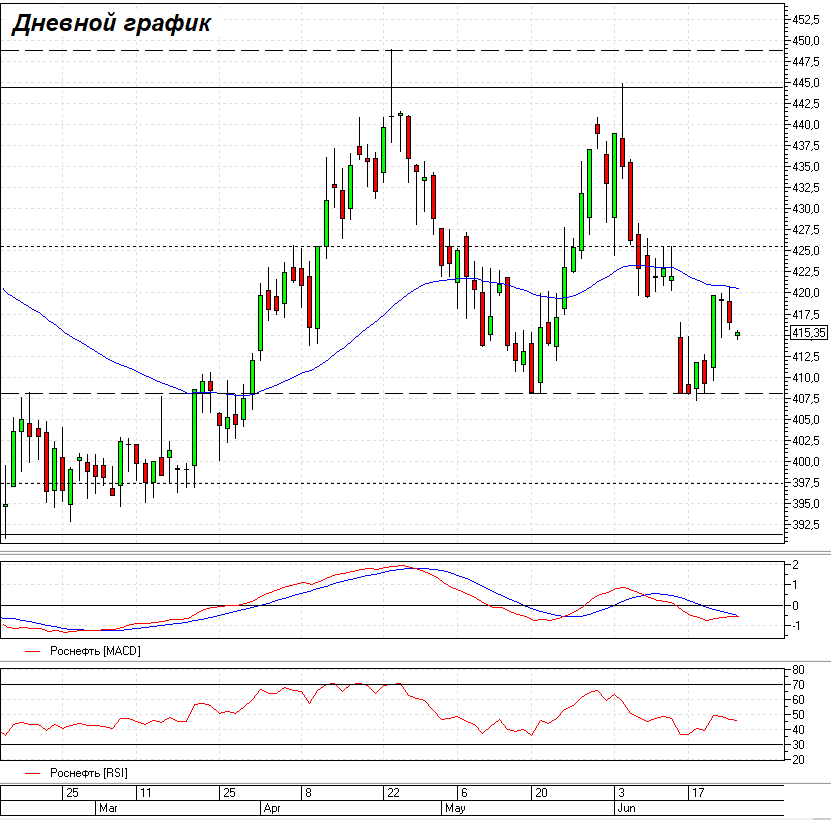Select the Jun month label on time axis

point(626,806)
